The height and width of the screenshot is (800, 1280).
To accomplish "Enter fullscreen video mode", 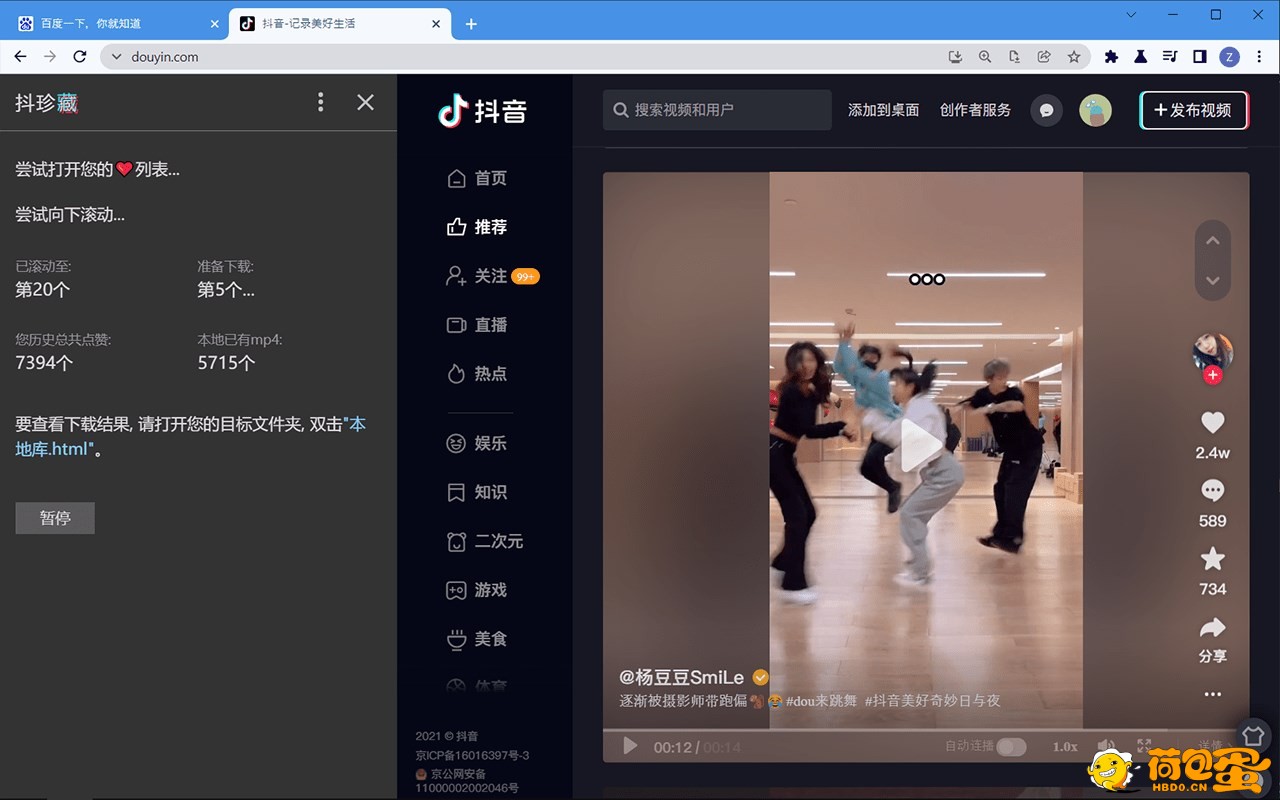I will pyautogui.click(x=1144, y=747).
